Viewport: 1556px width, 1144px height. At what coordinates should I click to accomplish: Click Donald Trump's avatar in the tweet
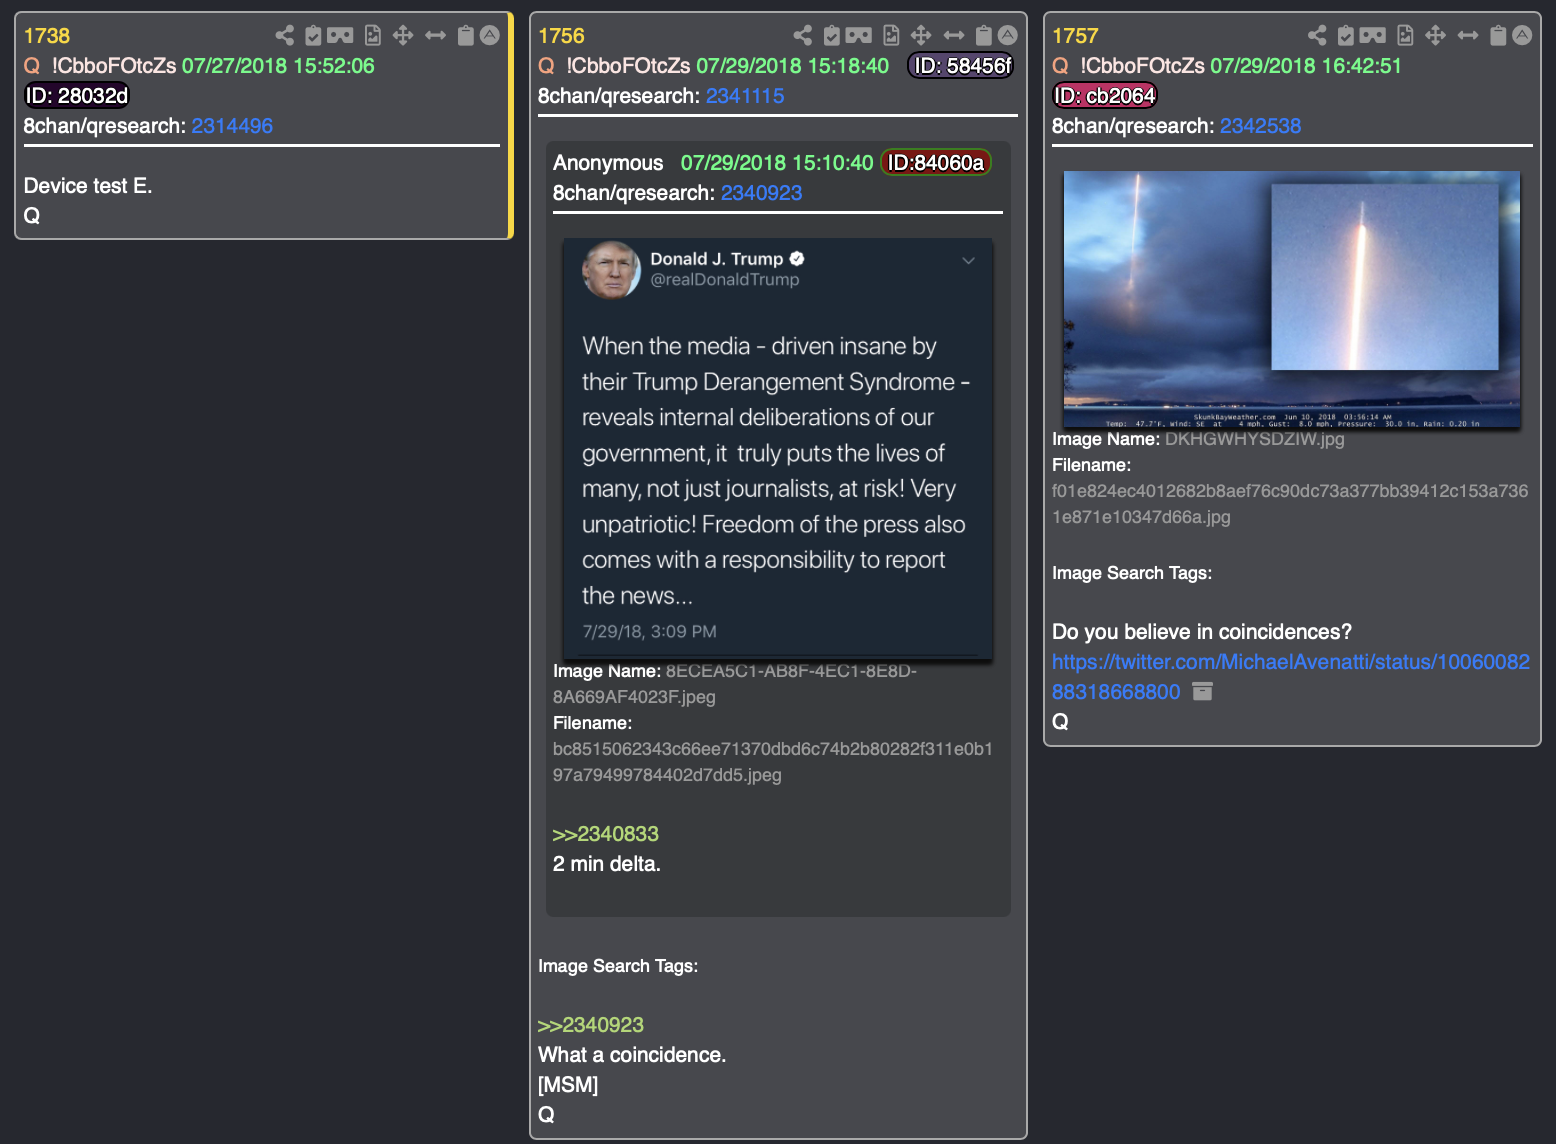pyautogui.click(x=611, y=270)
